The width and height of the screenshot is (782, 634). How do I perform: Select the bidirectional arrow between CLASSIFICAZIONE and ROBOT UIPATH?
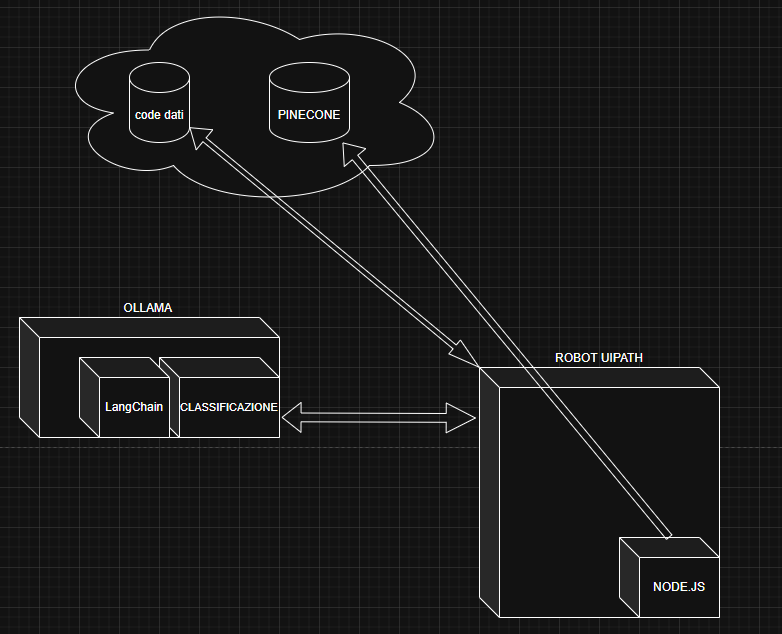click(379, 418)
